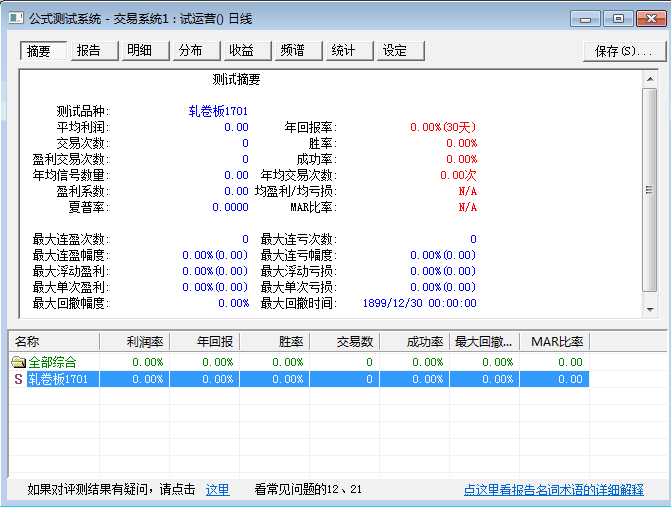Sort by the 成功率 column header
The width and height of the screenshot is (671, 507).
[x=415, y=341]
